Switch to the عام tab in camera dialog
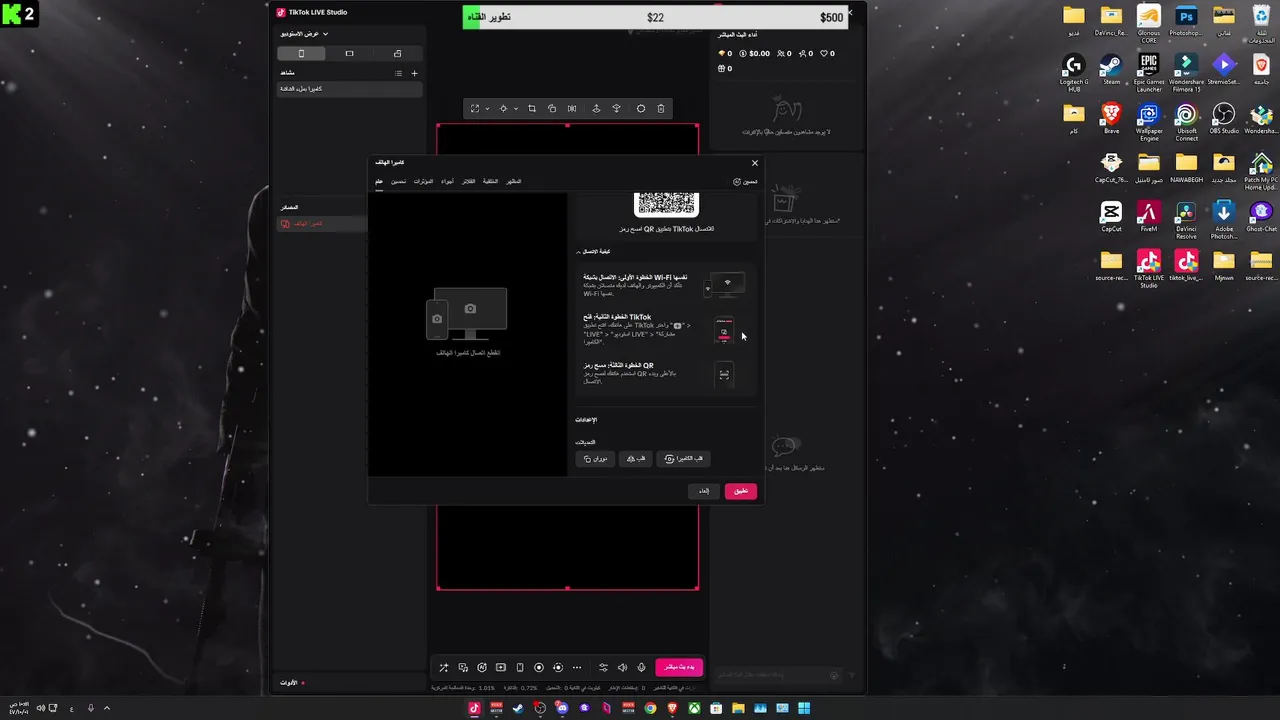This screenshot has width=1280, height=720. (379, 181)
